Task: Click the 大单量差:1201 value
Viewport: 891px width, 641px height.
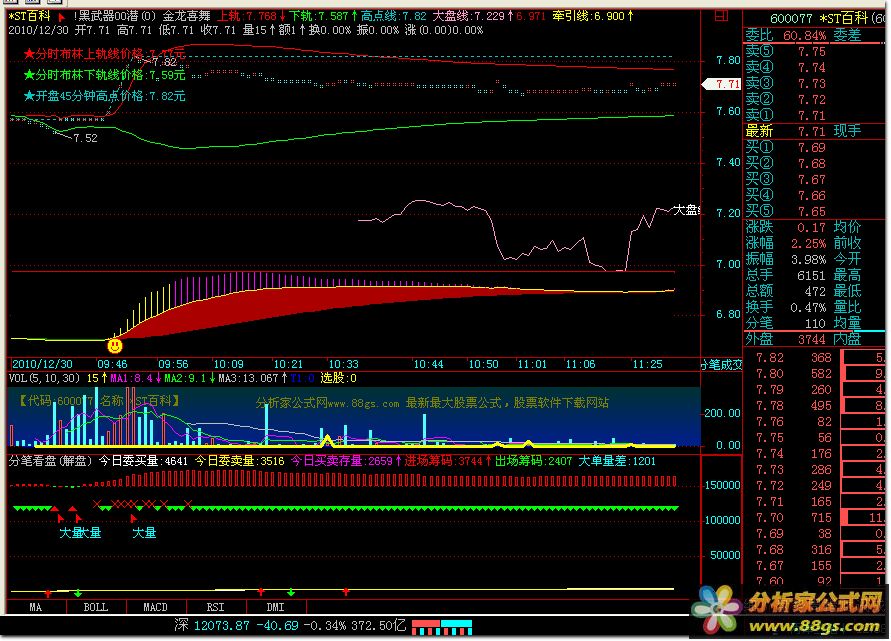Action: coord(617,461)
